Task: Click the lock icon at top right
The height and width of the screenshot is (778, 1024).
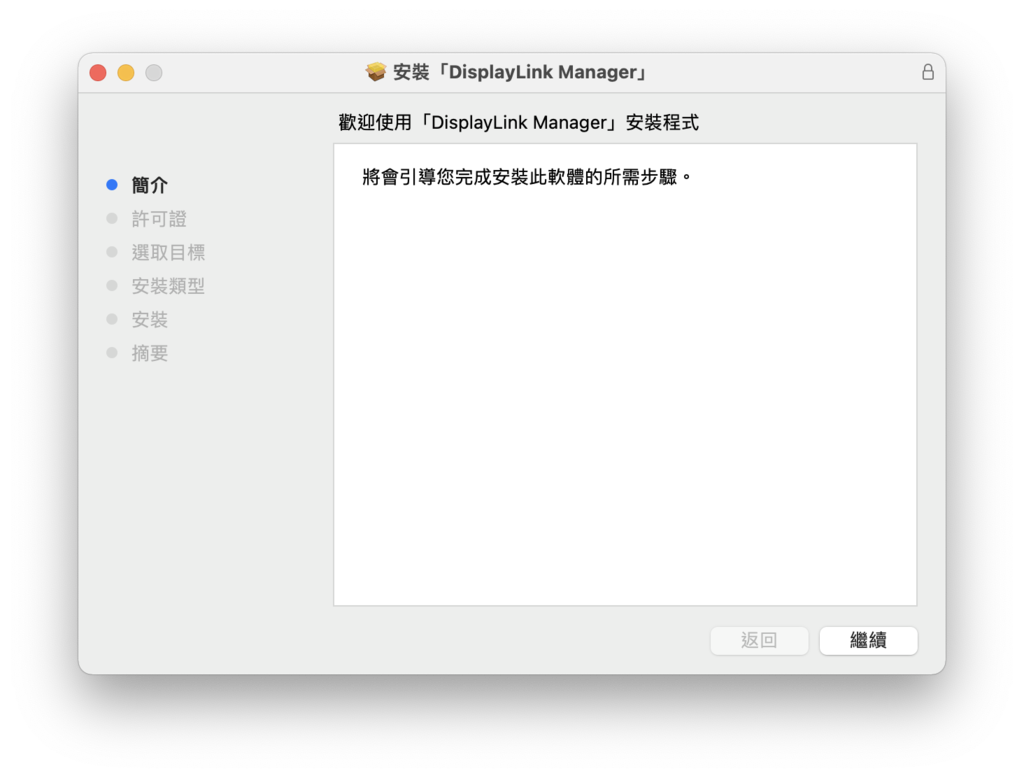Action: click(927, 72)
